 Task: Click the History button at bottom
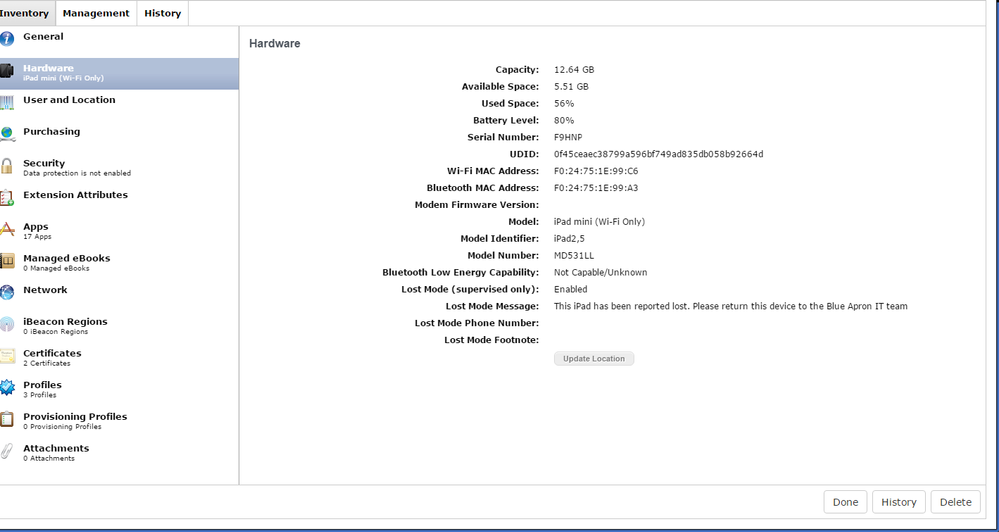[898, 502]
